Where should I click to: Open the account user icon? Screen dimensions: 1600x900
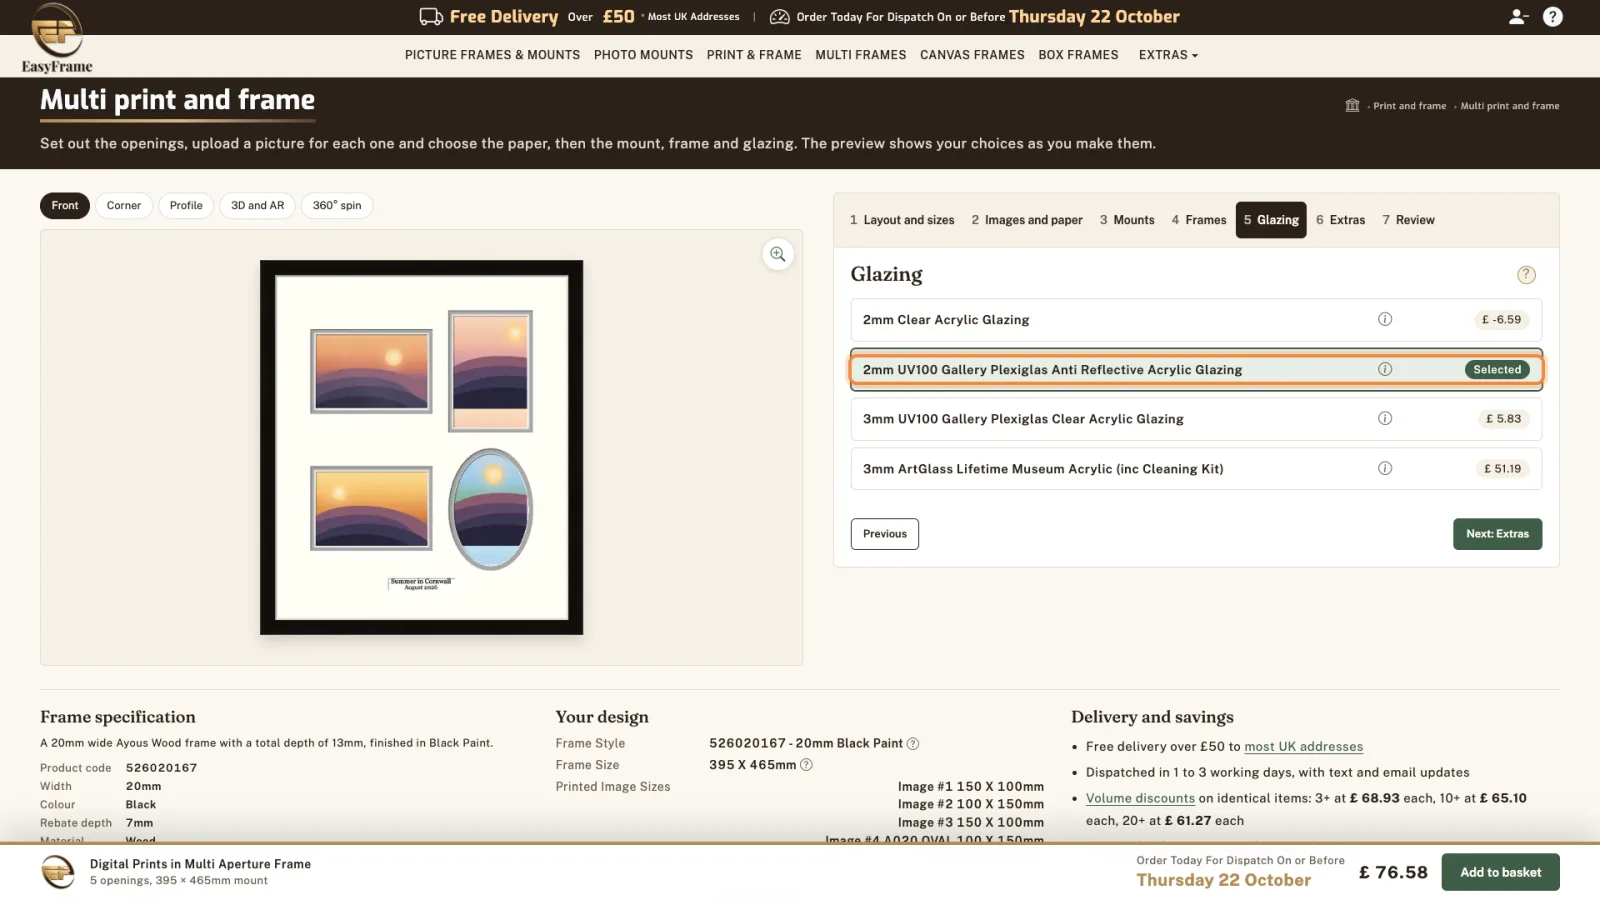1518,17
